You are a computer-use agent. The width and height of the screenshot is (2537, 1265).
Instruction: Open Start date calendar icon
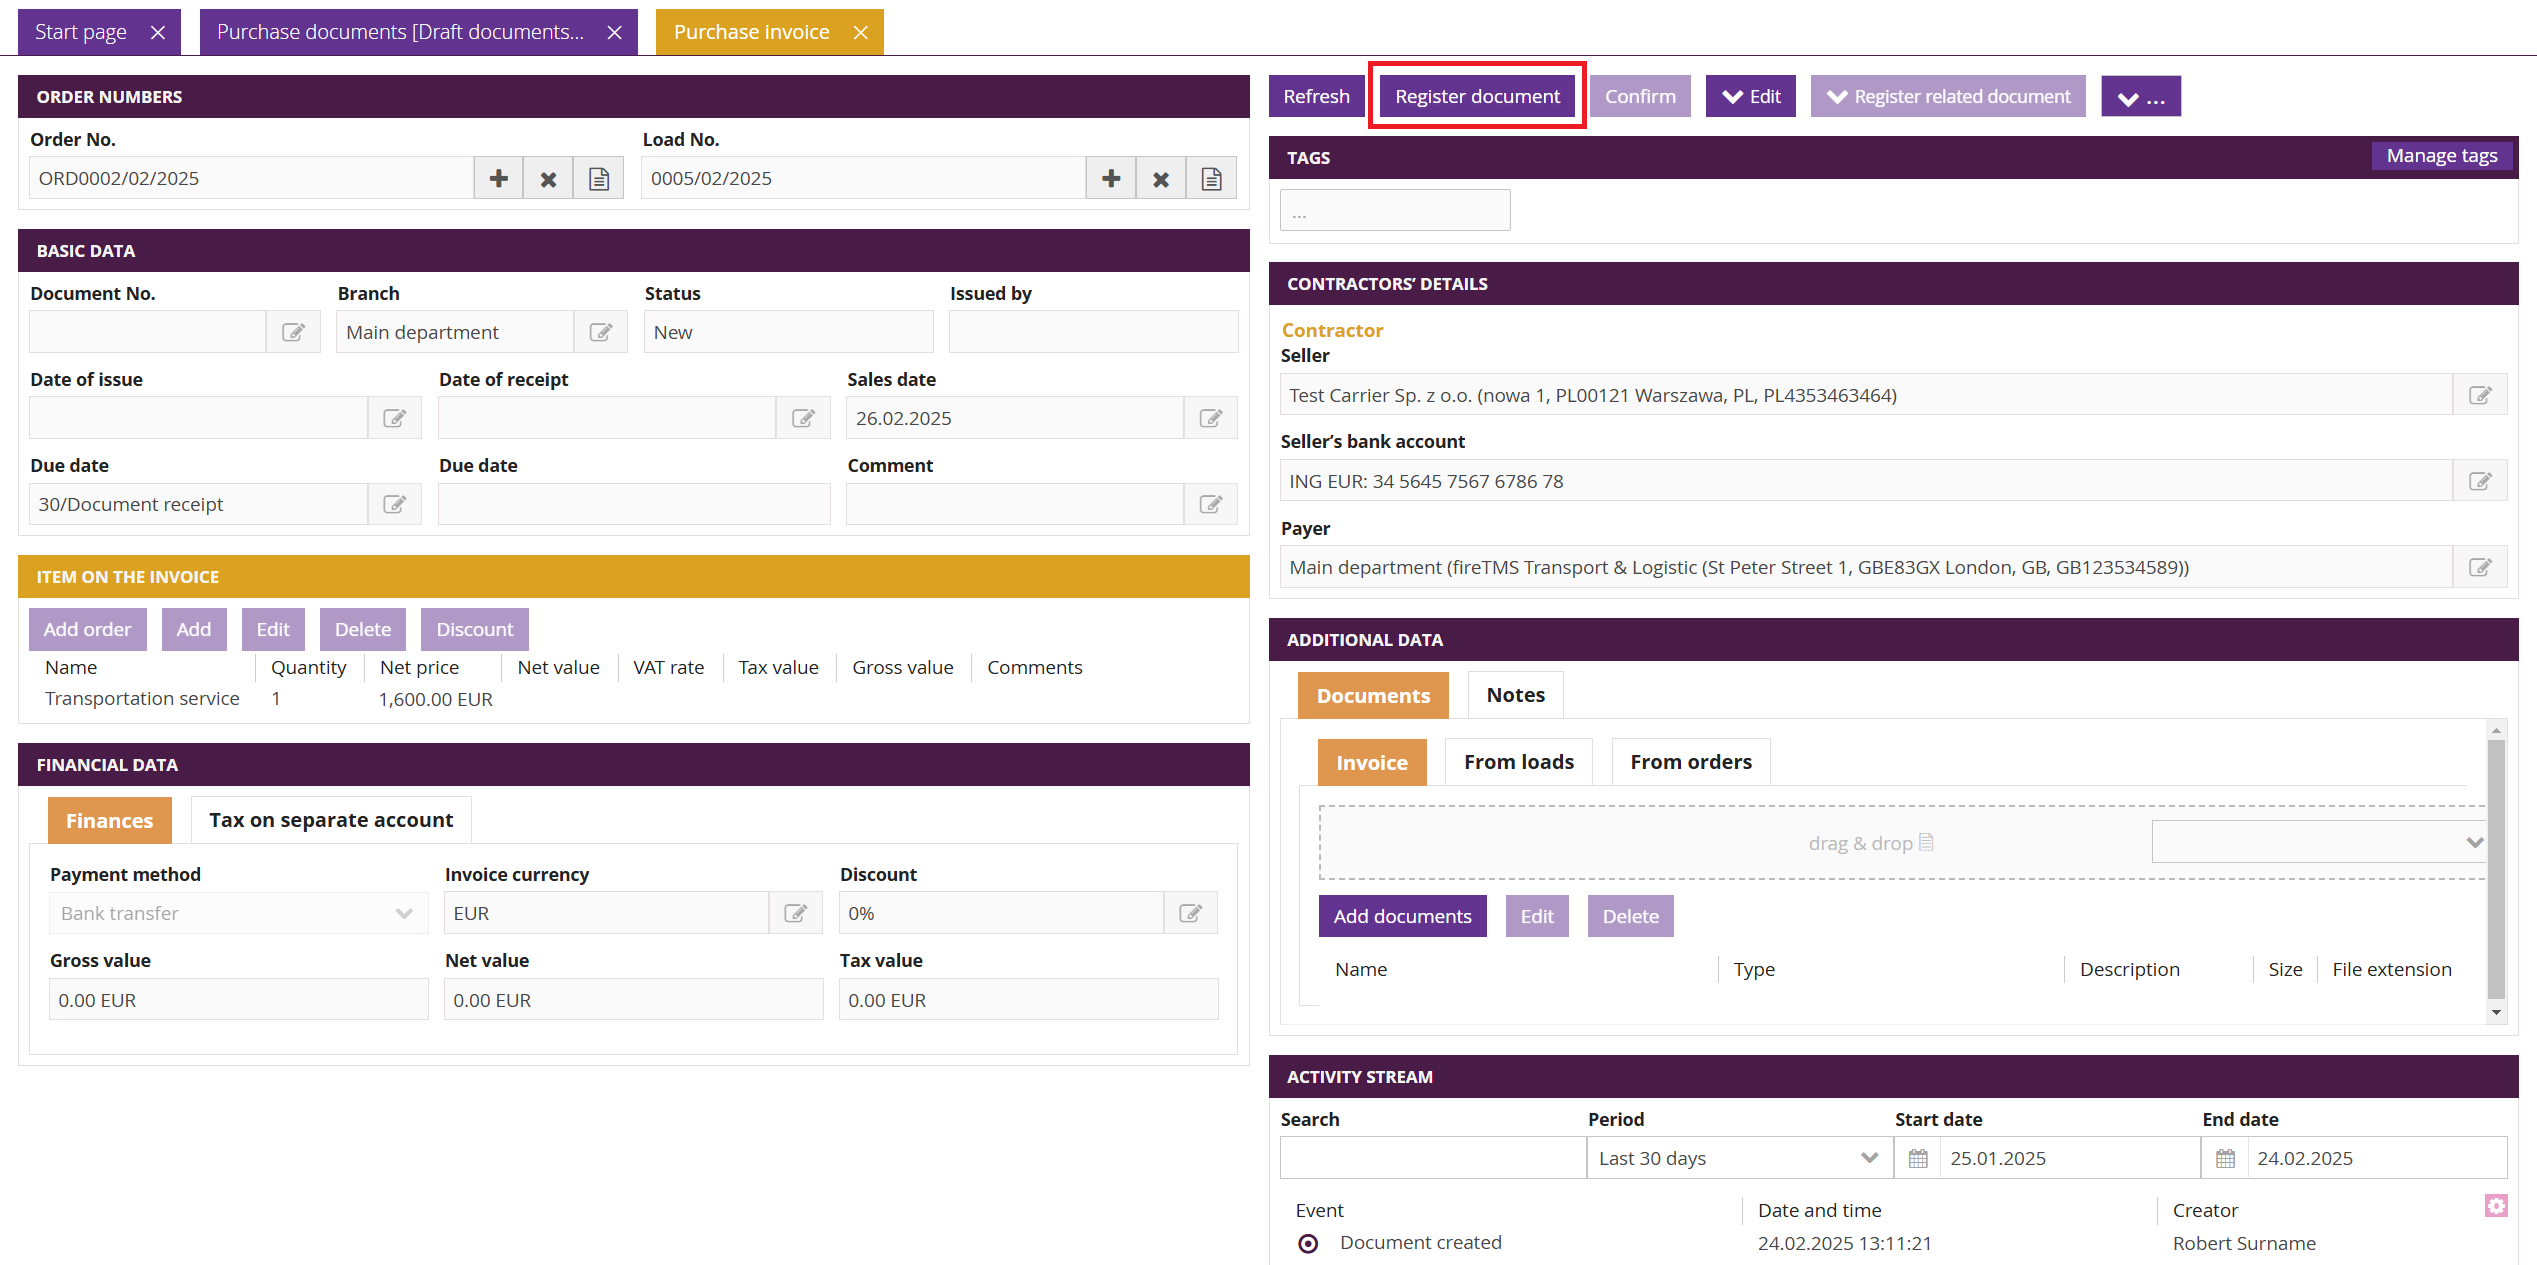tap(1917, 1158)
